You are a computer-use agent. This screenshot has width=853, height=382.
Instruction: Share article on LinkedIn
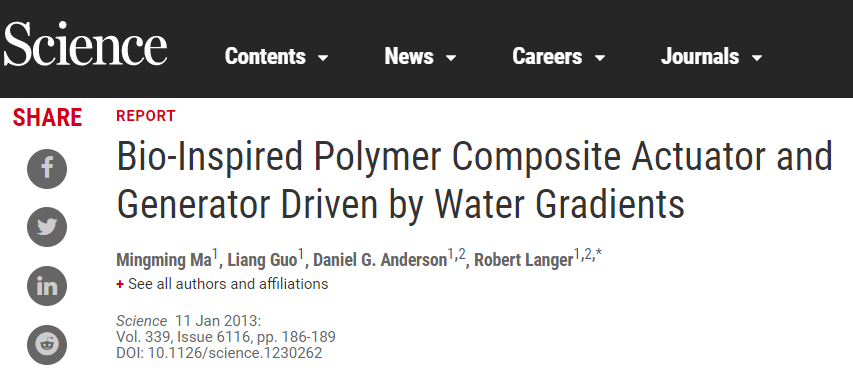(x=47, y=286)
